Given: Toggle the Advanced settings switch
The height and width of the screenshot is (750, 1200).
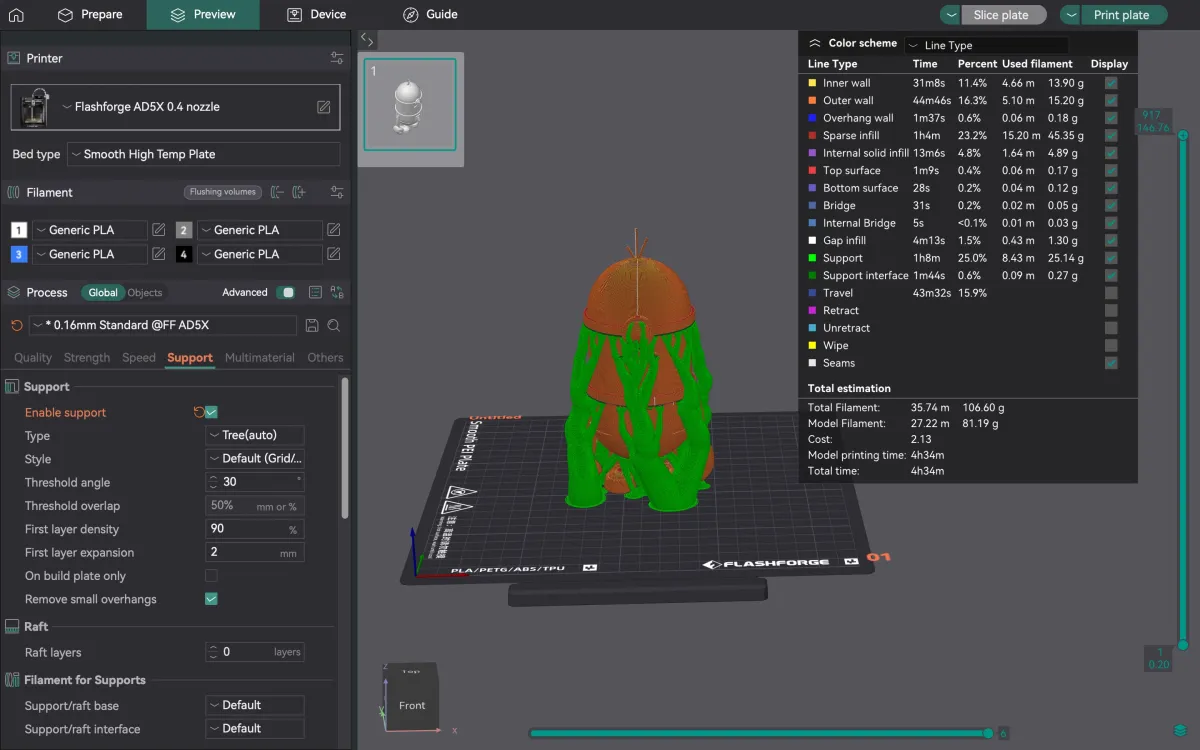Looking at the screenshot, I should click(x=287, y=293).
